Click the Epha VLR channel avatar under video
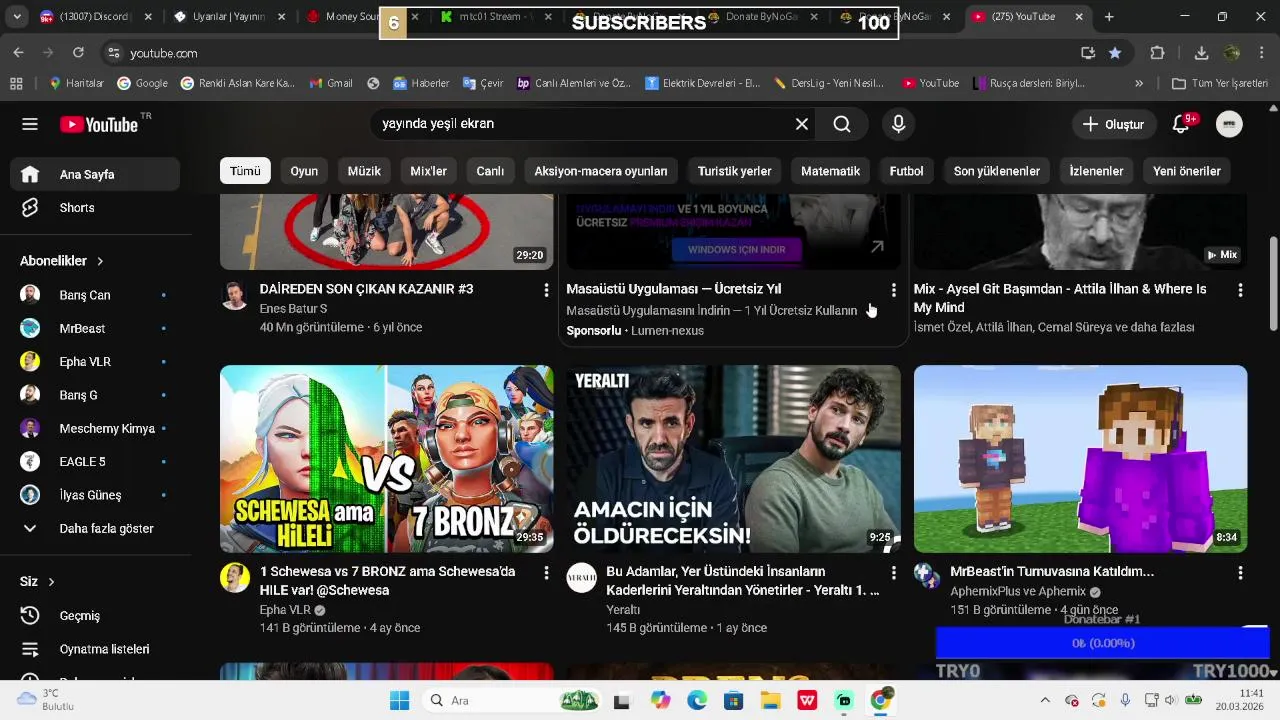 click(234, 578)
